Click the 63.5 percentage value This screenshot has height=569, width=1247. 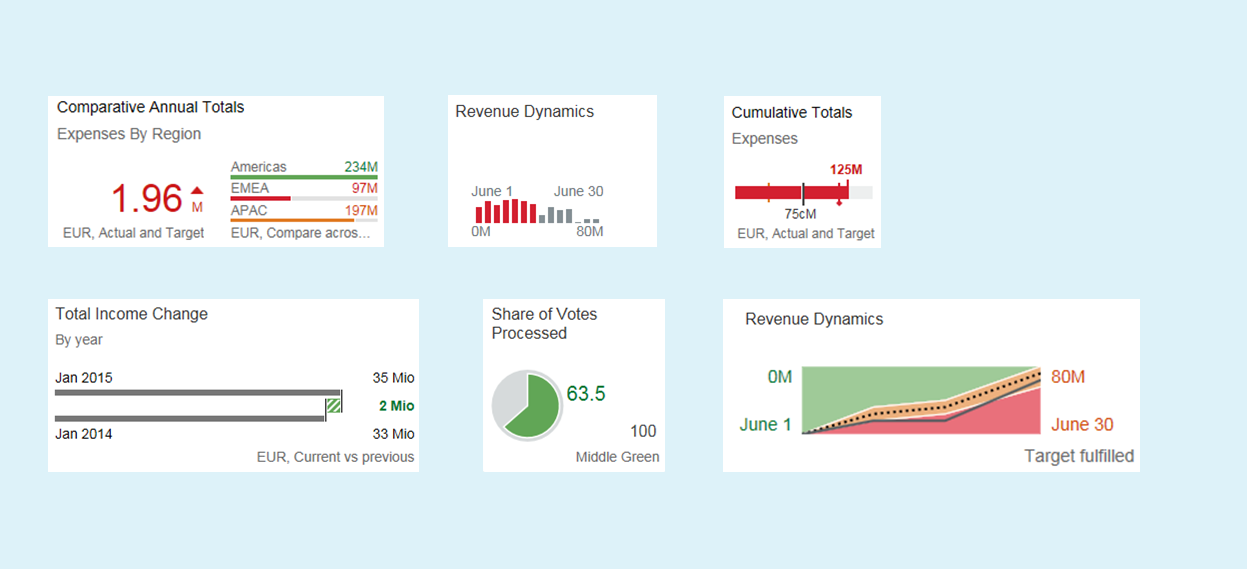586,394
